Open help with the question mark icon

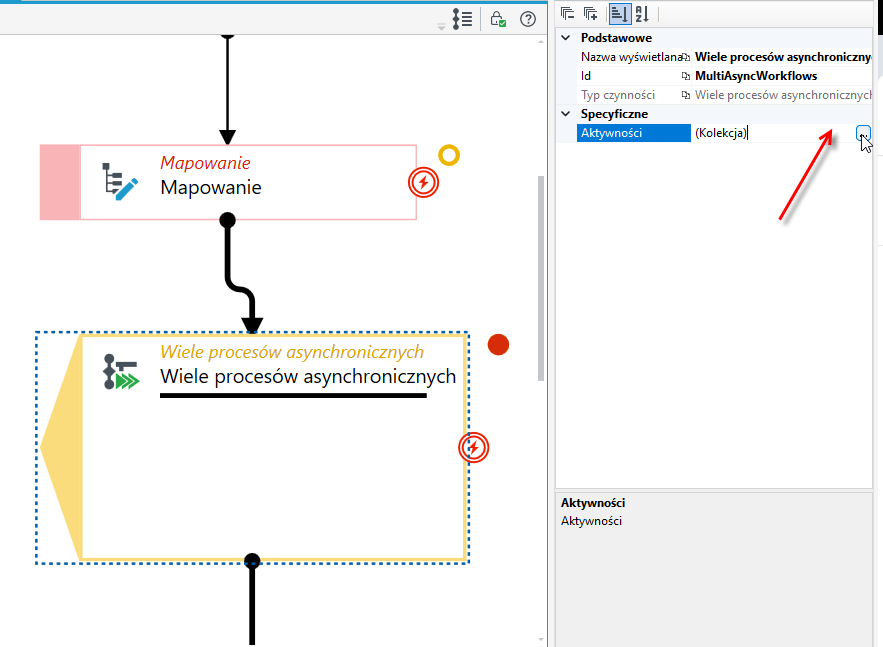(528, 19)
